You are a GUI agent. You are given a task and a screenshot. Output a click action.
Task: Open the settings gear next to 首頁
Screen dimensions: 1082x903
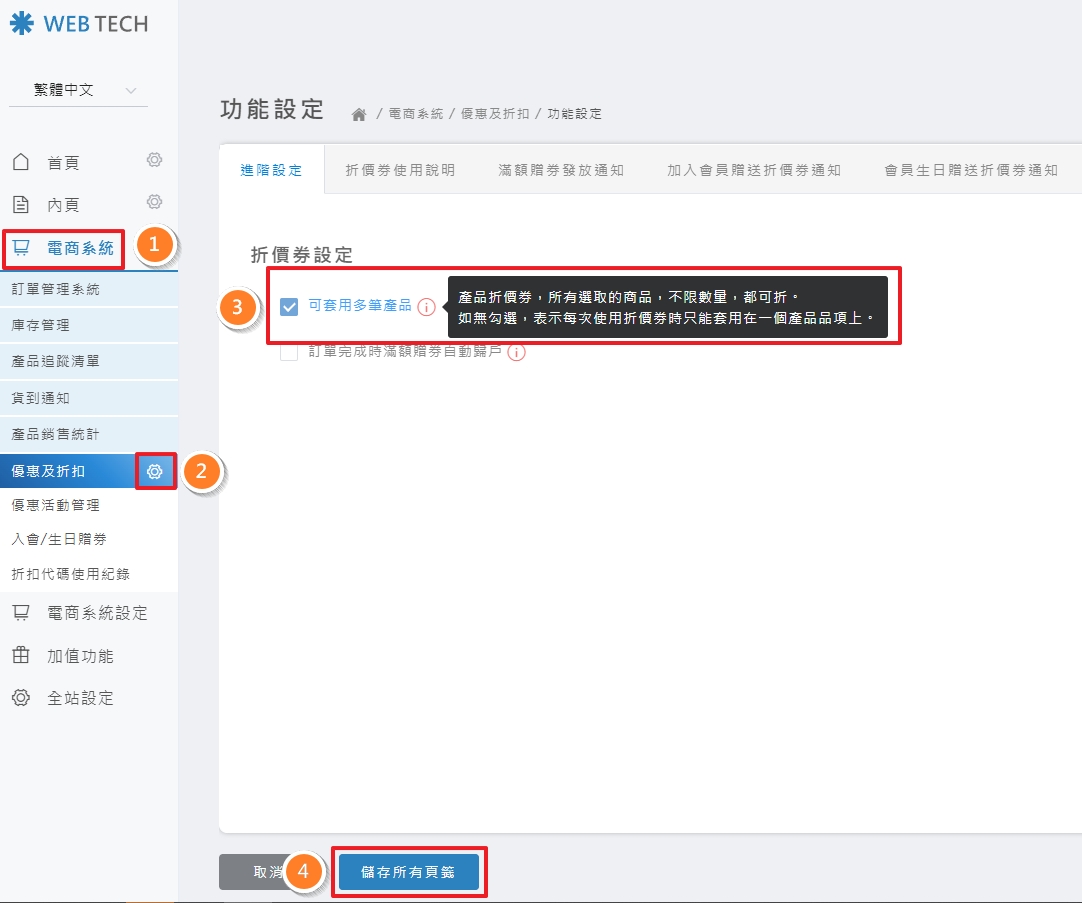[154, 160]
